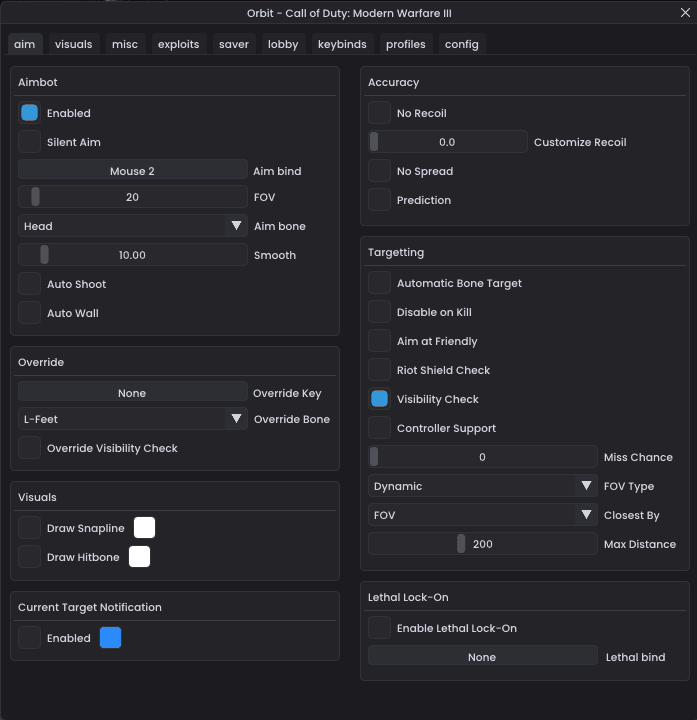Toggle Draw Hitbone checkbox
The width and height of the screenshot is (697, 720).
[29, 557]
